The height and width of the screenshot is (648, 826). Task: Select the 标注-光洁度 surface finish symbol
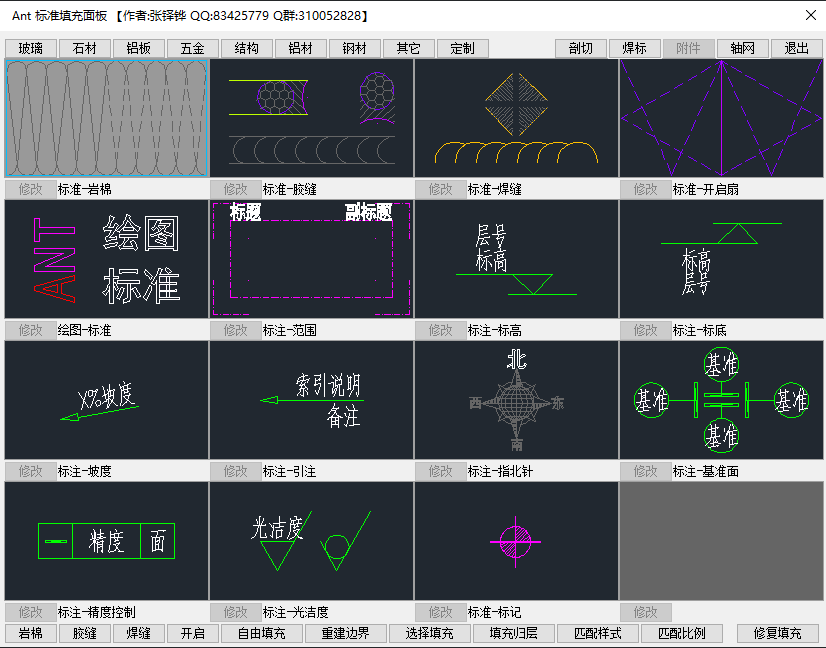click(x=311, y=541)
